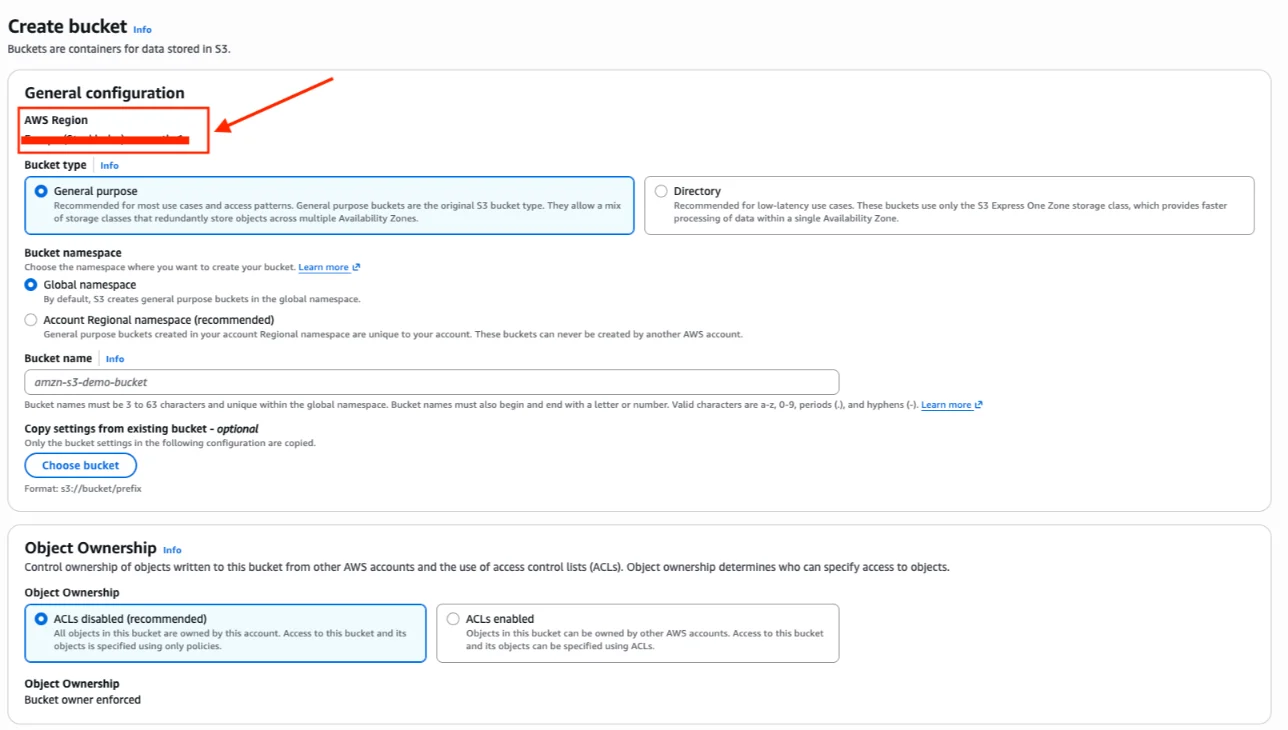Viewport: 1288px width, 730px height.
Task: Focus the Bucket name input field
Action: pyautogui.click(x=432, y=382)
